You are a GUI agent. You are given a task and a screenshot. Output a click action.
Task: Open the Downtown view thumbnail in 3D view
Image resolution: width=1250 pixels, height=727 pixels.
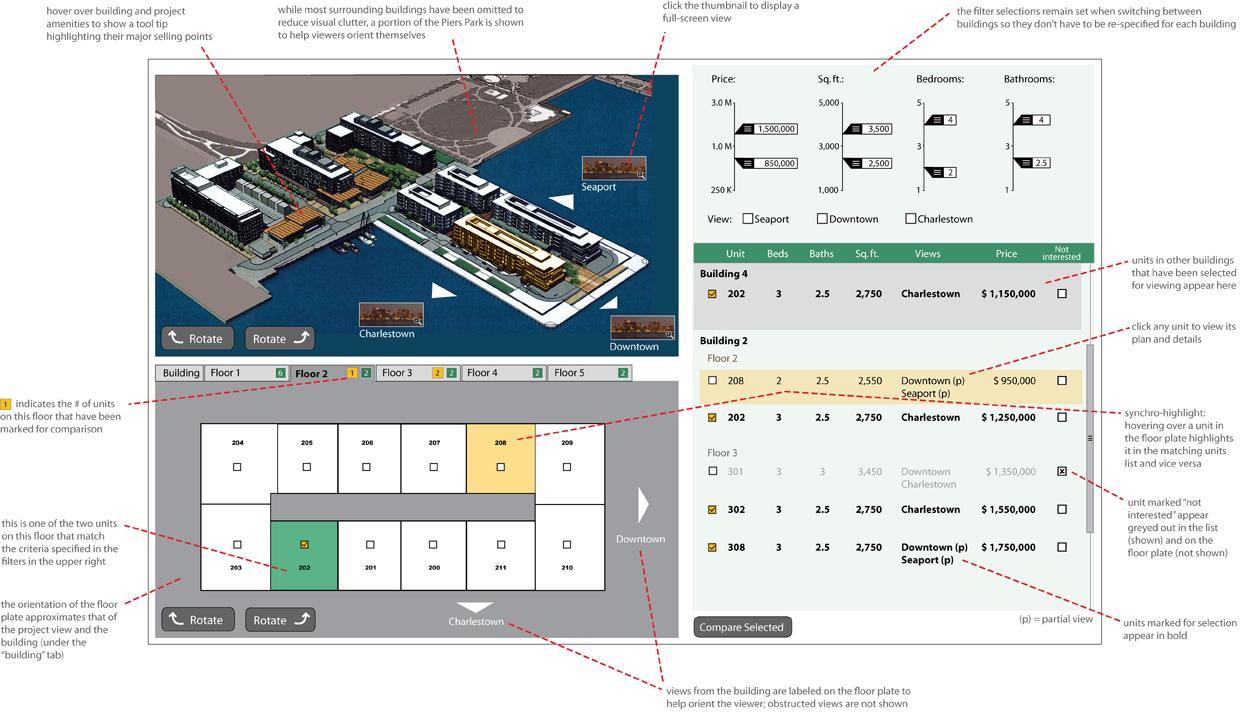point(642,328)
